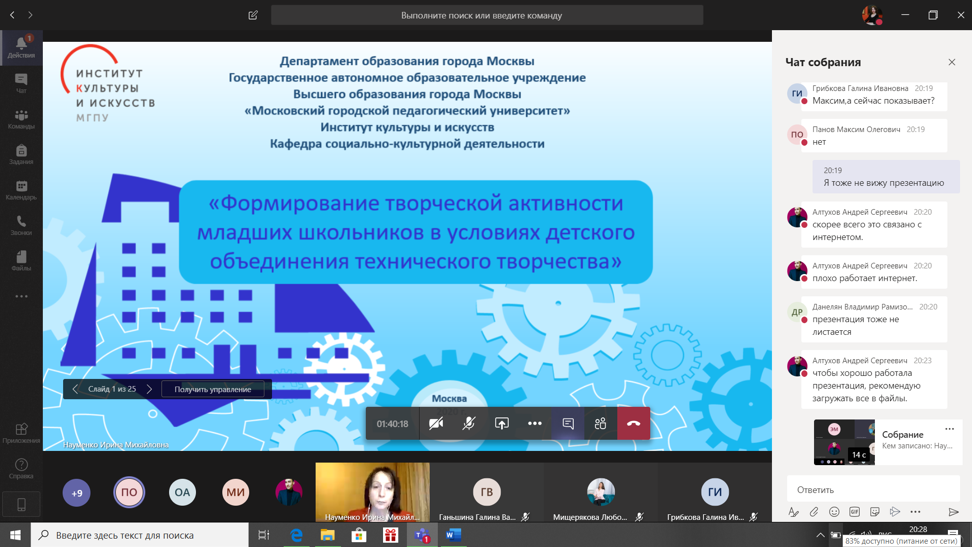Click the meet now icon in compose
The height and width of the screenshot is (547, 972).
pos(895,512)
